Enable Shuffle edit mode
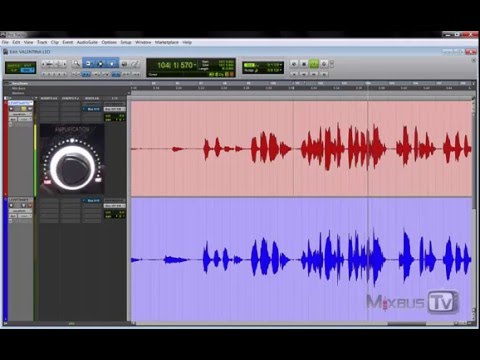This screenshot has height=360, width=480. tap(13, 66)
